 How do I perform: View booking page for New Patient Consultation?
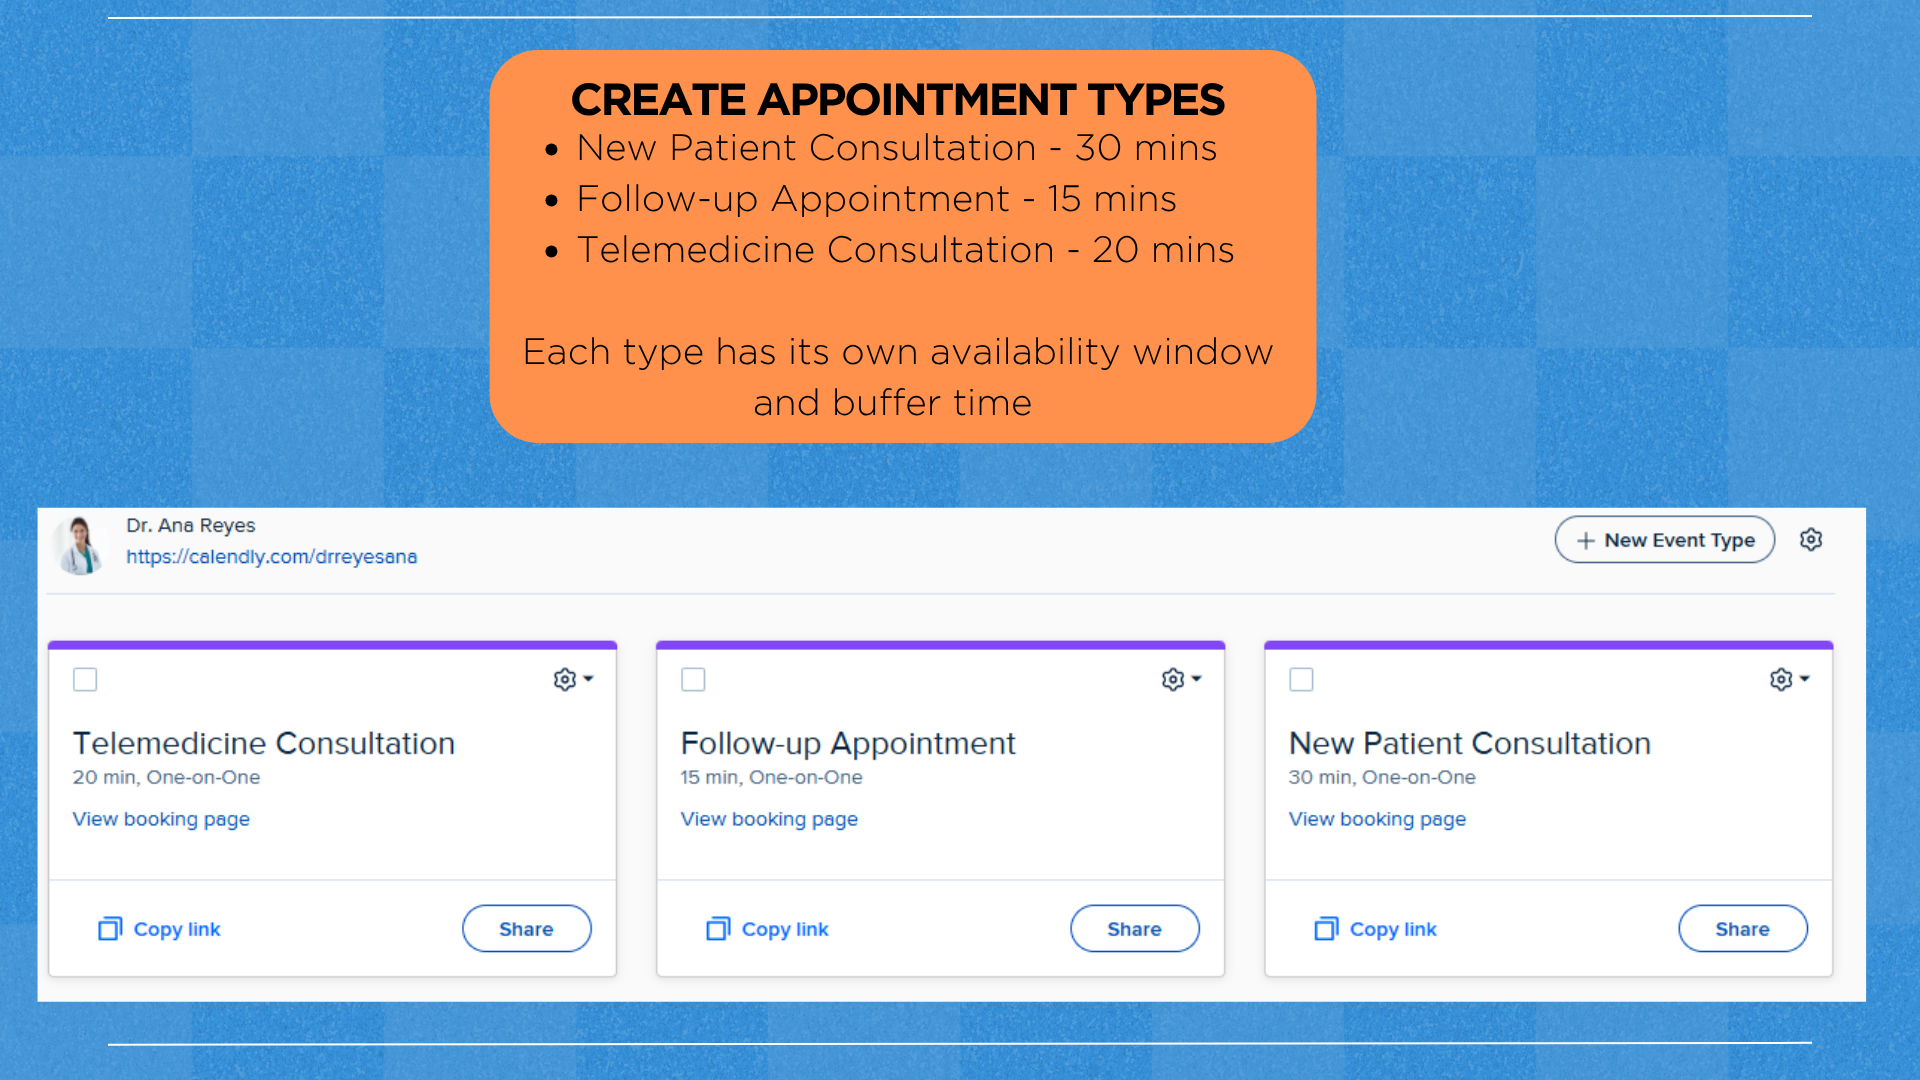pyautogui.click(x=1377, y=819)
